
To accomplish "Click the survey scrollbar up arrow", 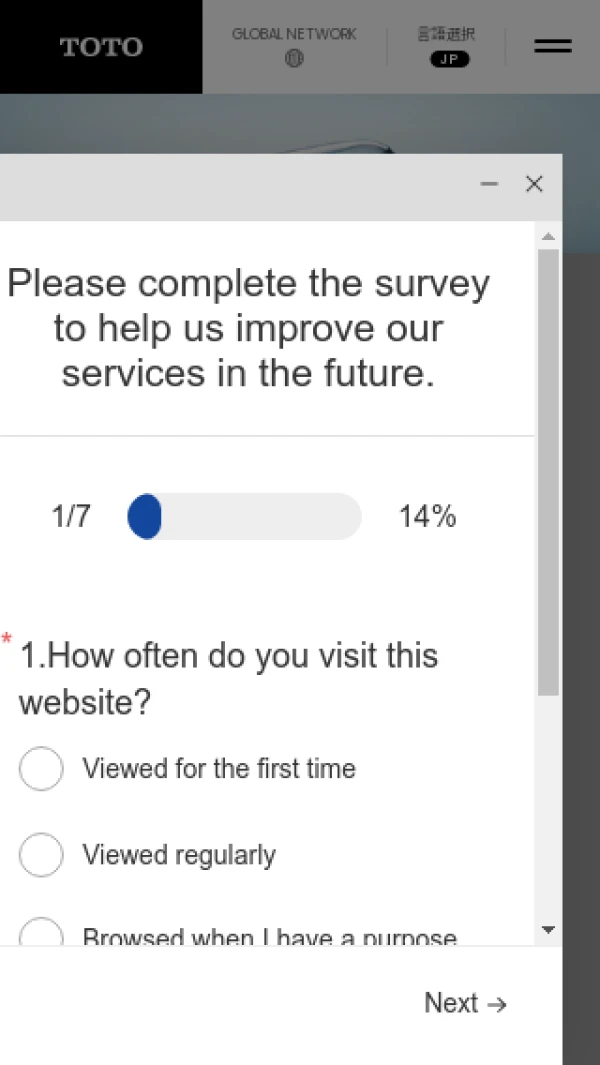I will [x=547, y=237].
